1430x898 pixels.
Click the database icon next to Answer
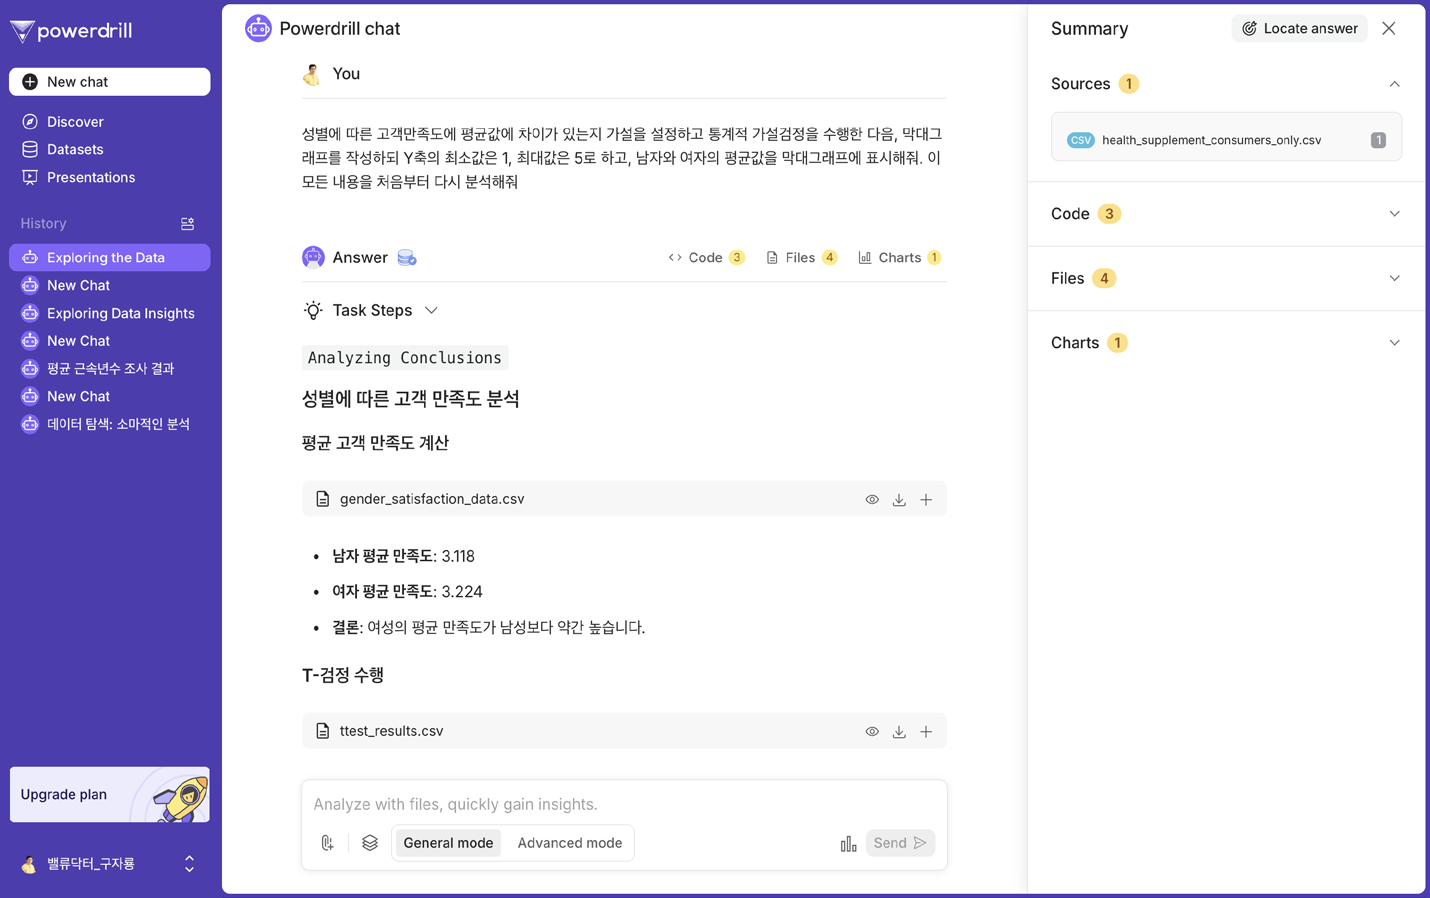[407, 258]
